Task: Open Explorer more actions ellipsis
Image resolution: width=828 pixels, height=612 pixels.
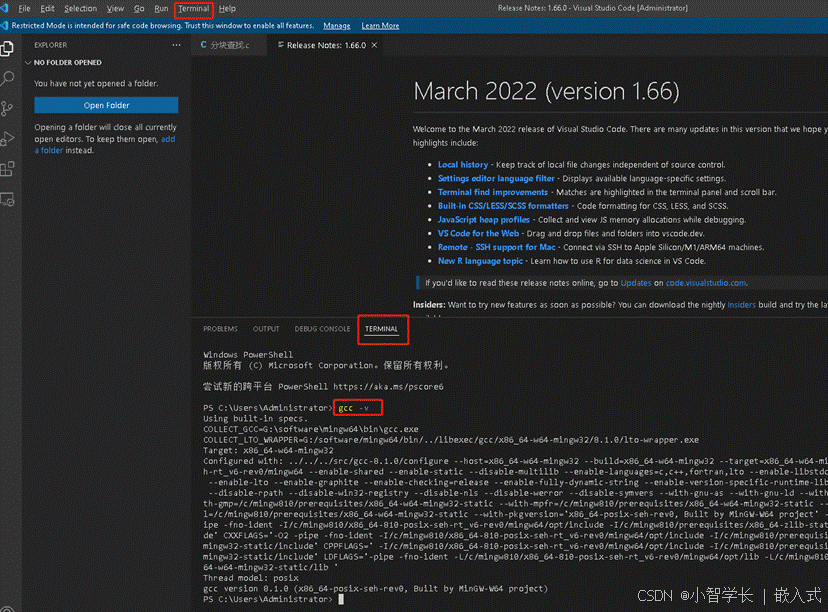Action: pyautogui.click(x=176, y=45)
